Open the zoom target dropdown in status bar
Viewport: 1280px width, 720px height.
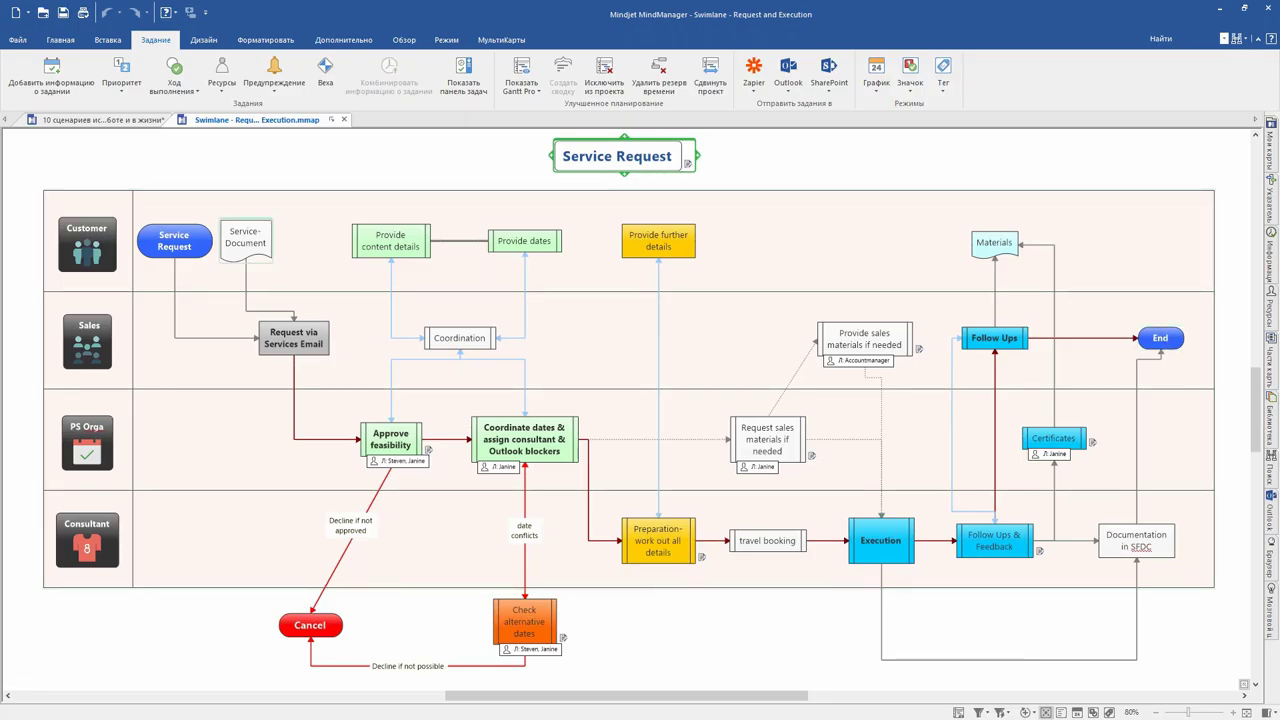coord(1035,712)
